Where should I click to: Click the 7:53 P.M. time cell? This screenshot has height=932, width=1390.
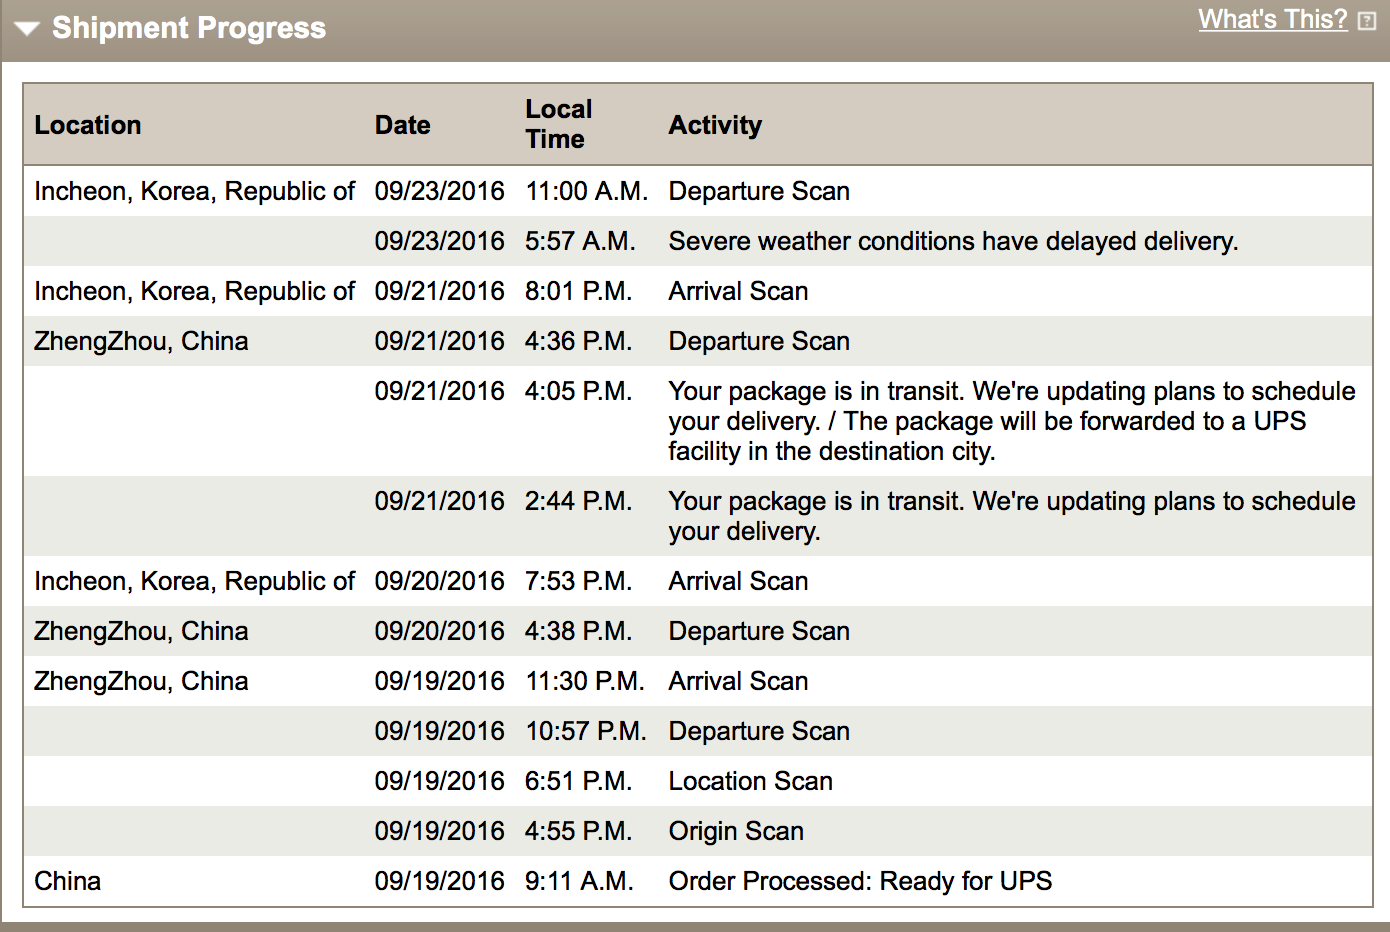578,581
